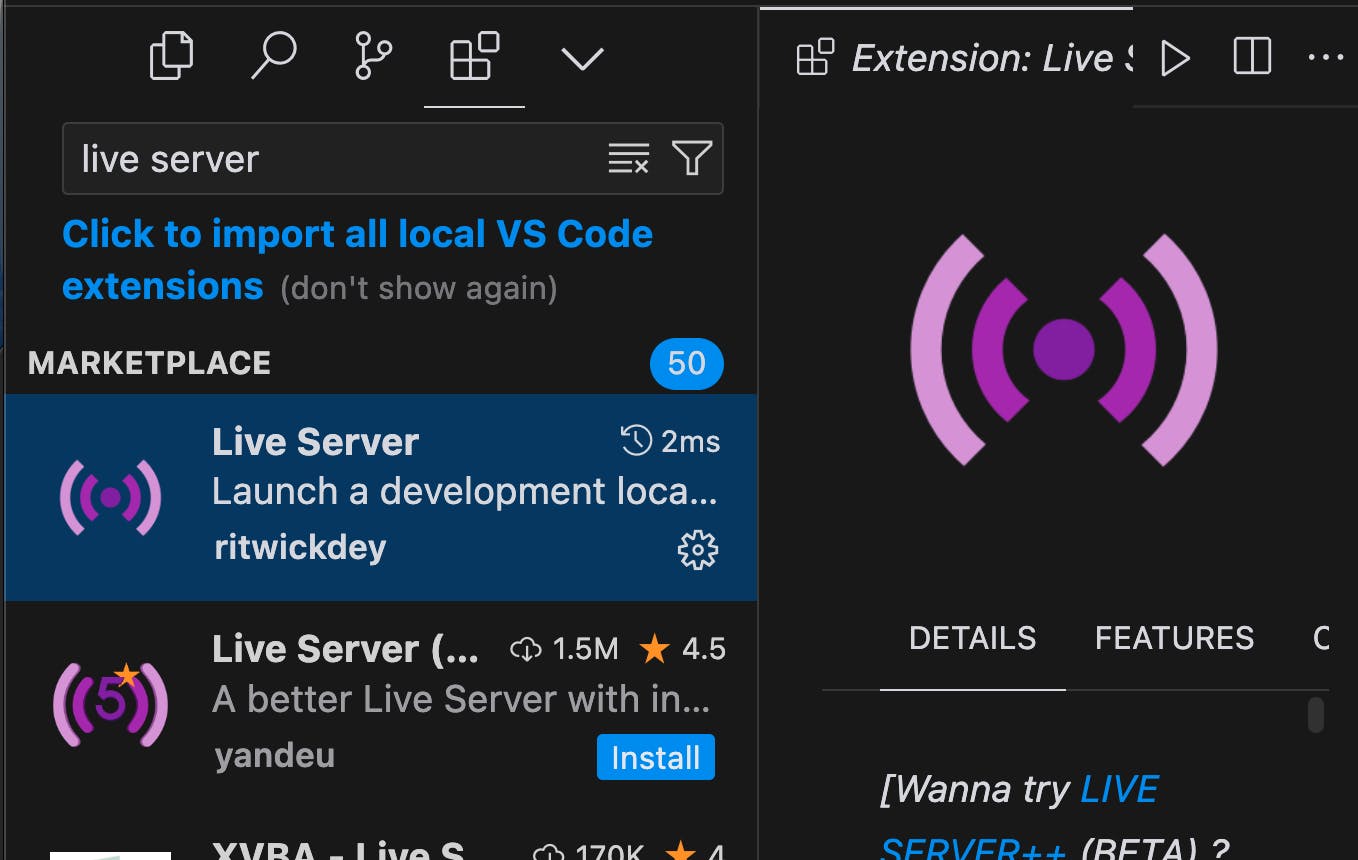The image size is (1358, 860).
Task: Run using the play icon
Action: click(x=1176, y=58)
